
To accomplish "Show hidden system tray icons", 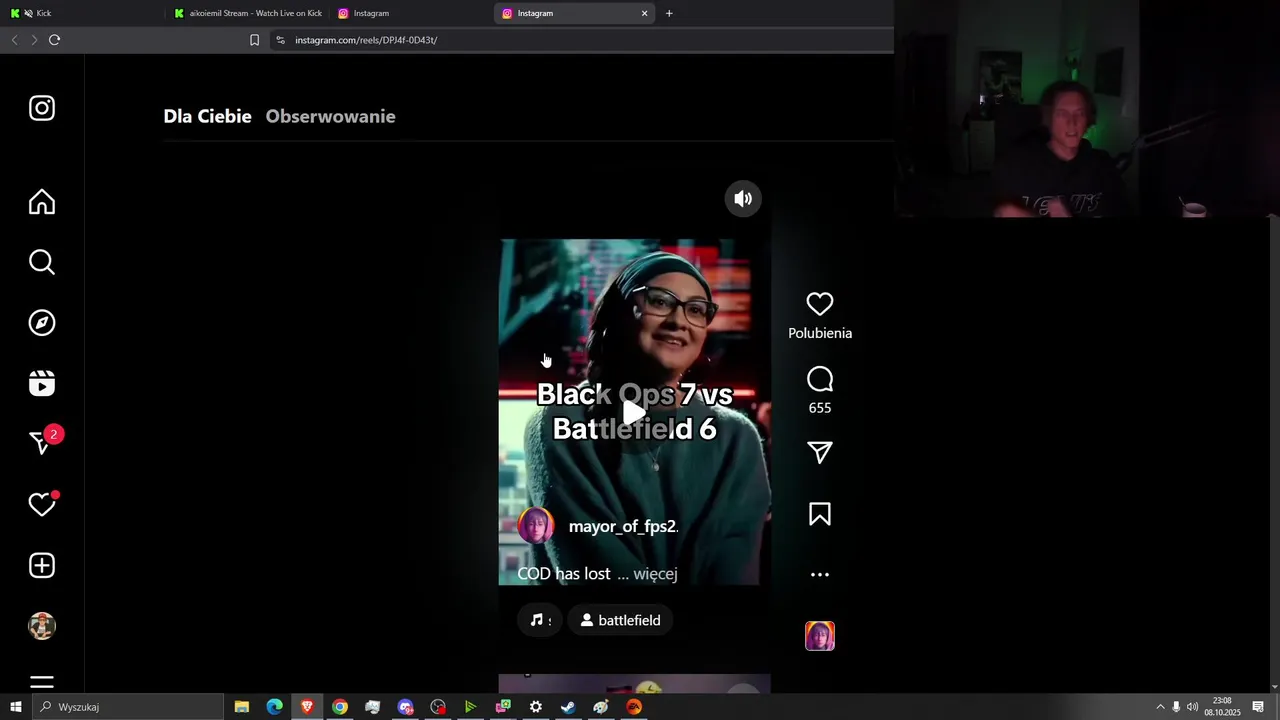I will coord(1160,707).
